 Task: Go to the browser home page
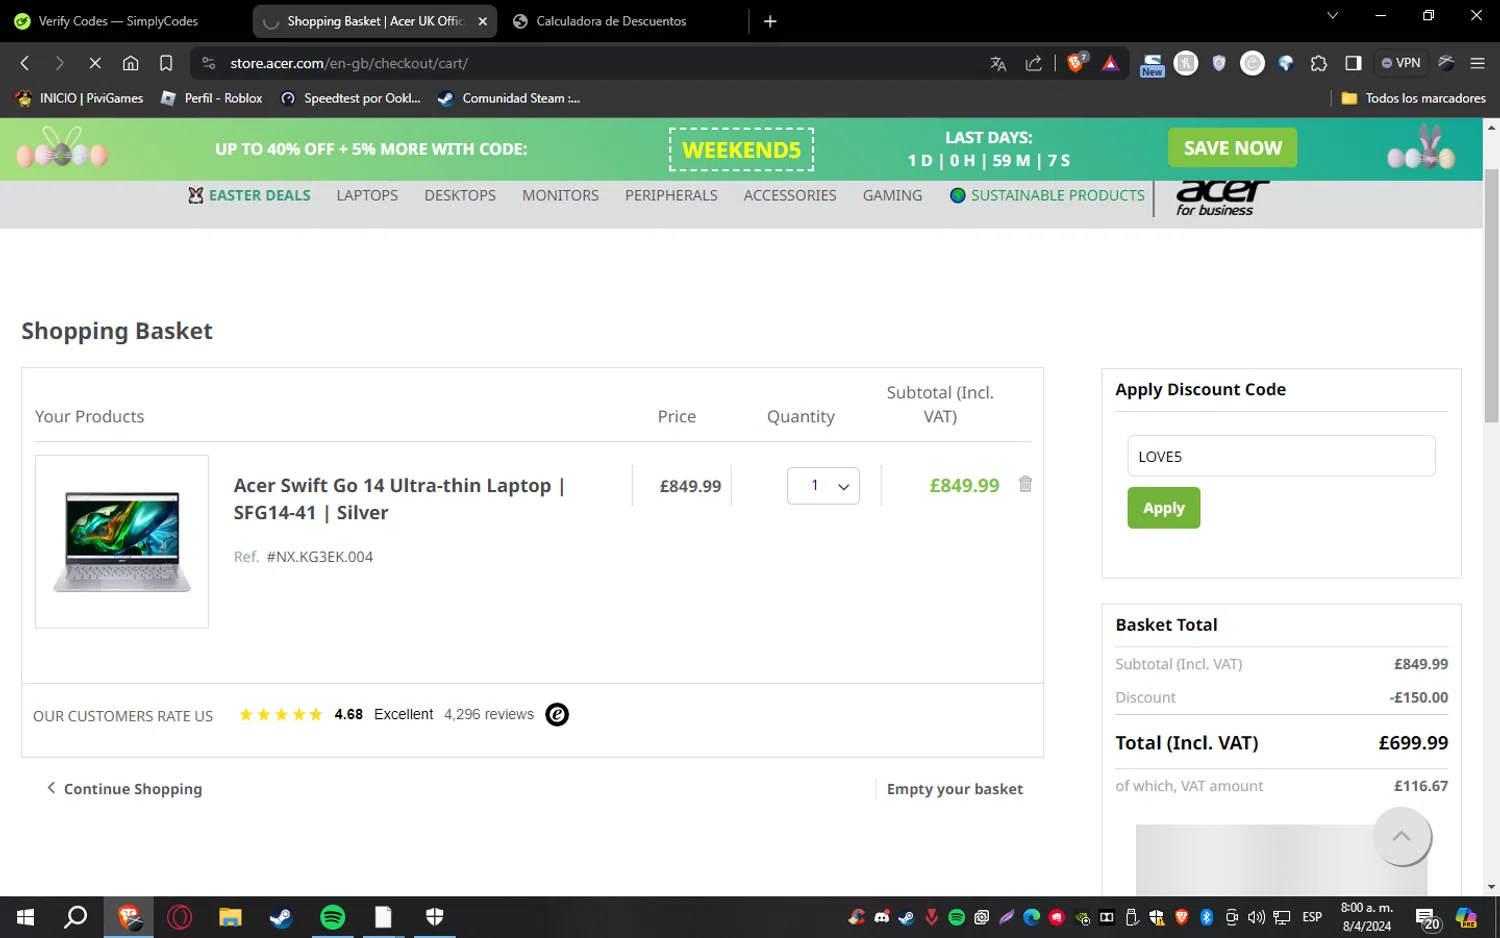pos(130,63)
